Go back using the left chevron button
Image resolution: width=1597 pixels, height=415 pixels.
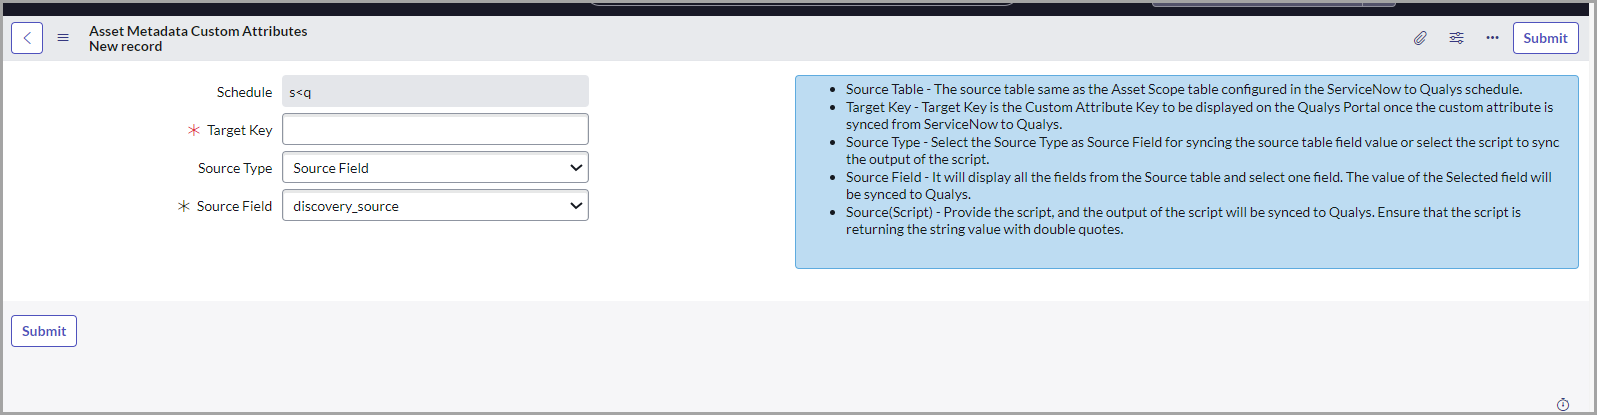click(27, 38)
